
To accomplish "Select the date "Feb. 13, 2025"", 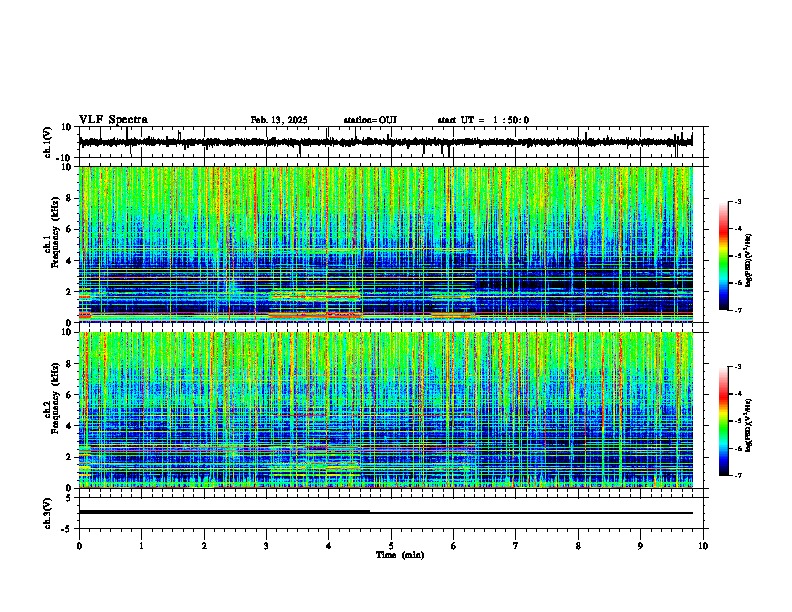I will click(279, 120).
